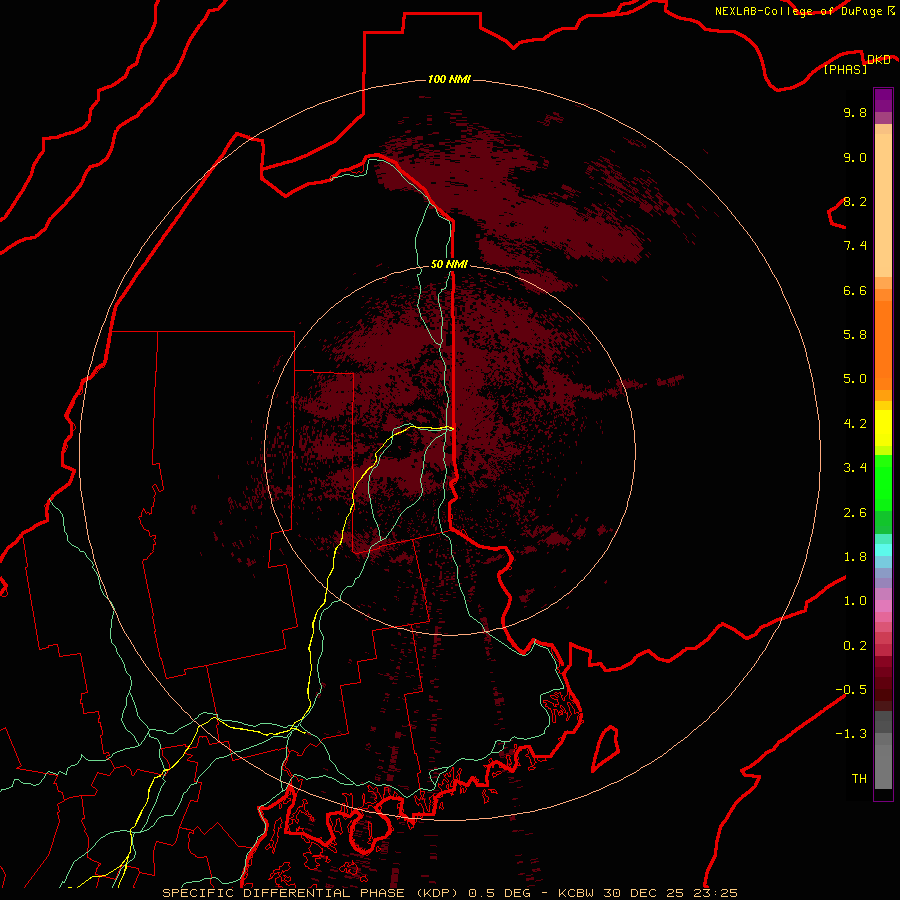Click the small red-outlined island off the coast

pos(605,748)
